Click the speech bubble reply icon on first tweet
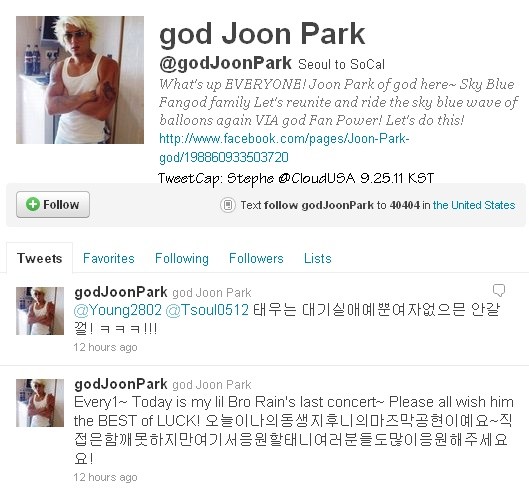Viewport: 529px width, 492px height. click(x=499, y=290)
